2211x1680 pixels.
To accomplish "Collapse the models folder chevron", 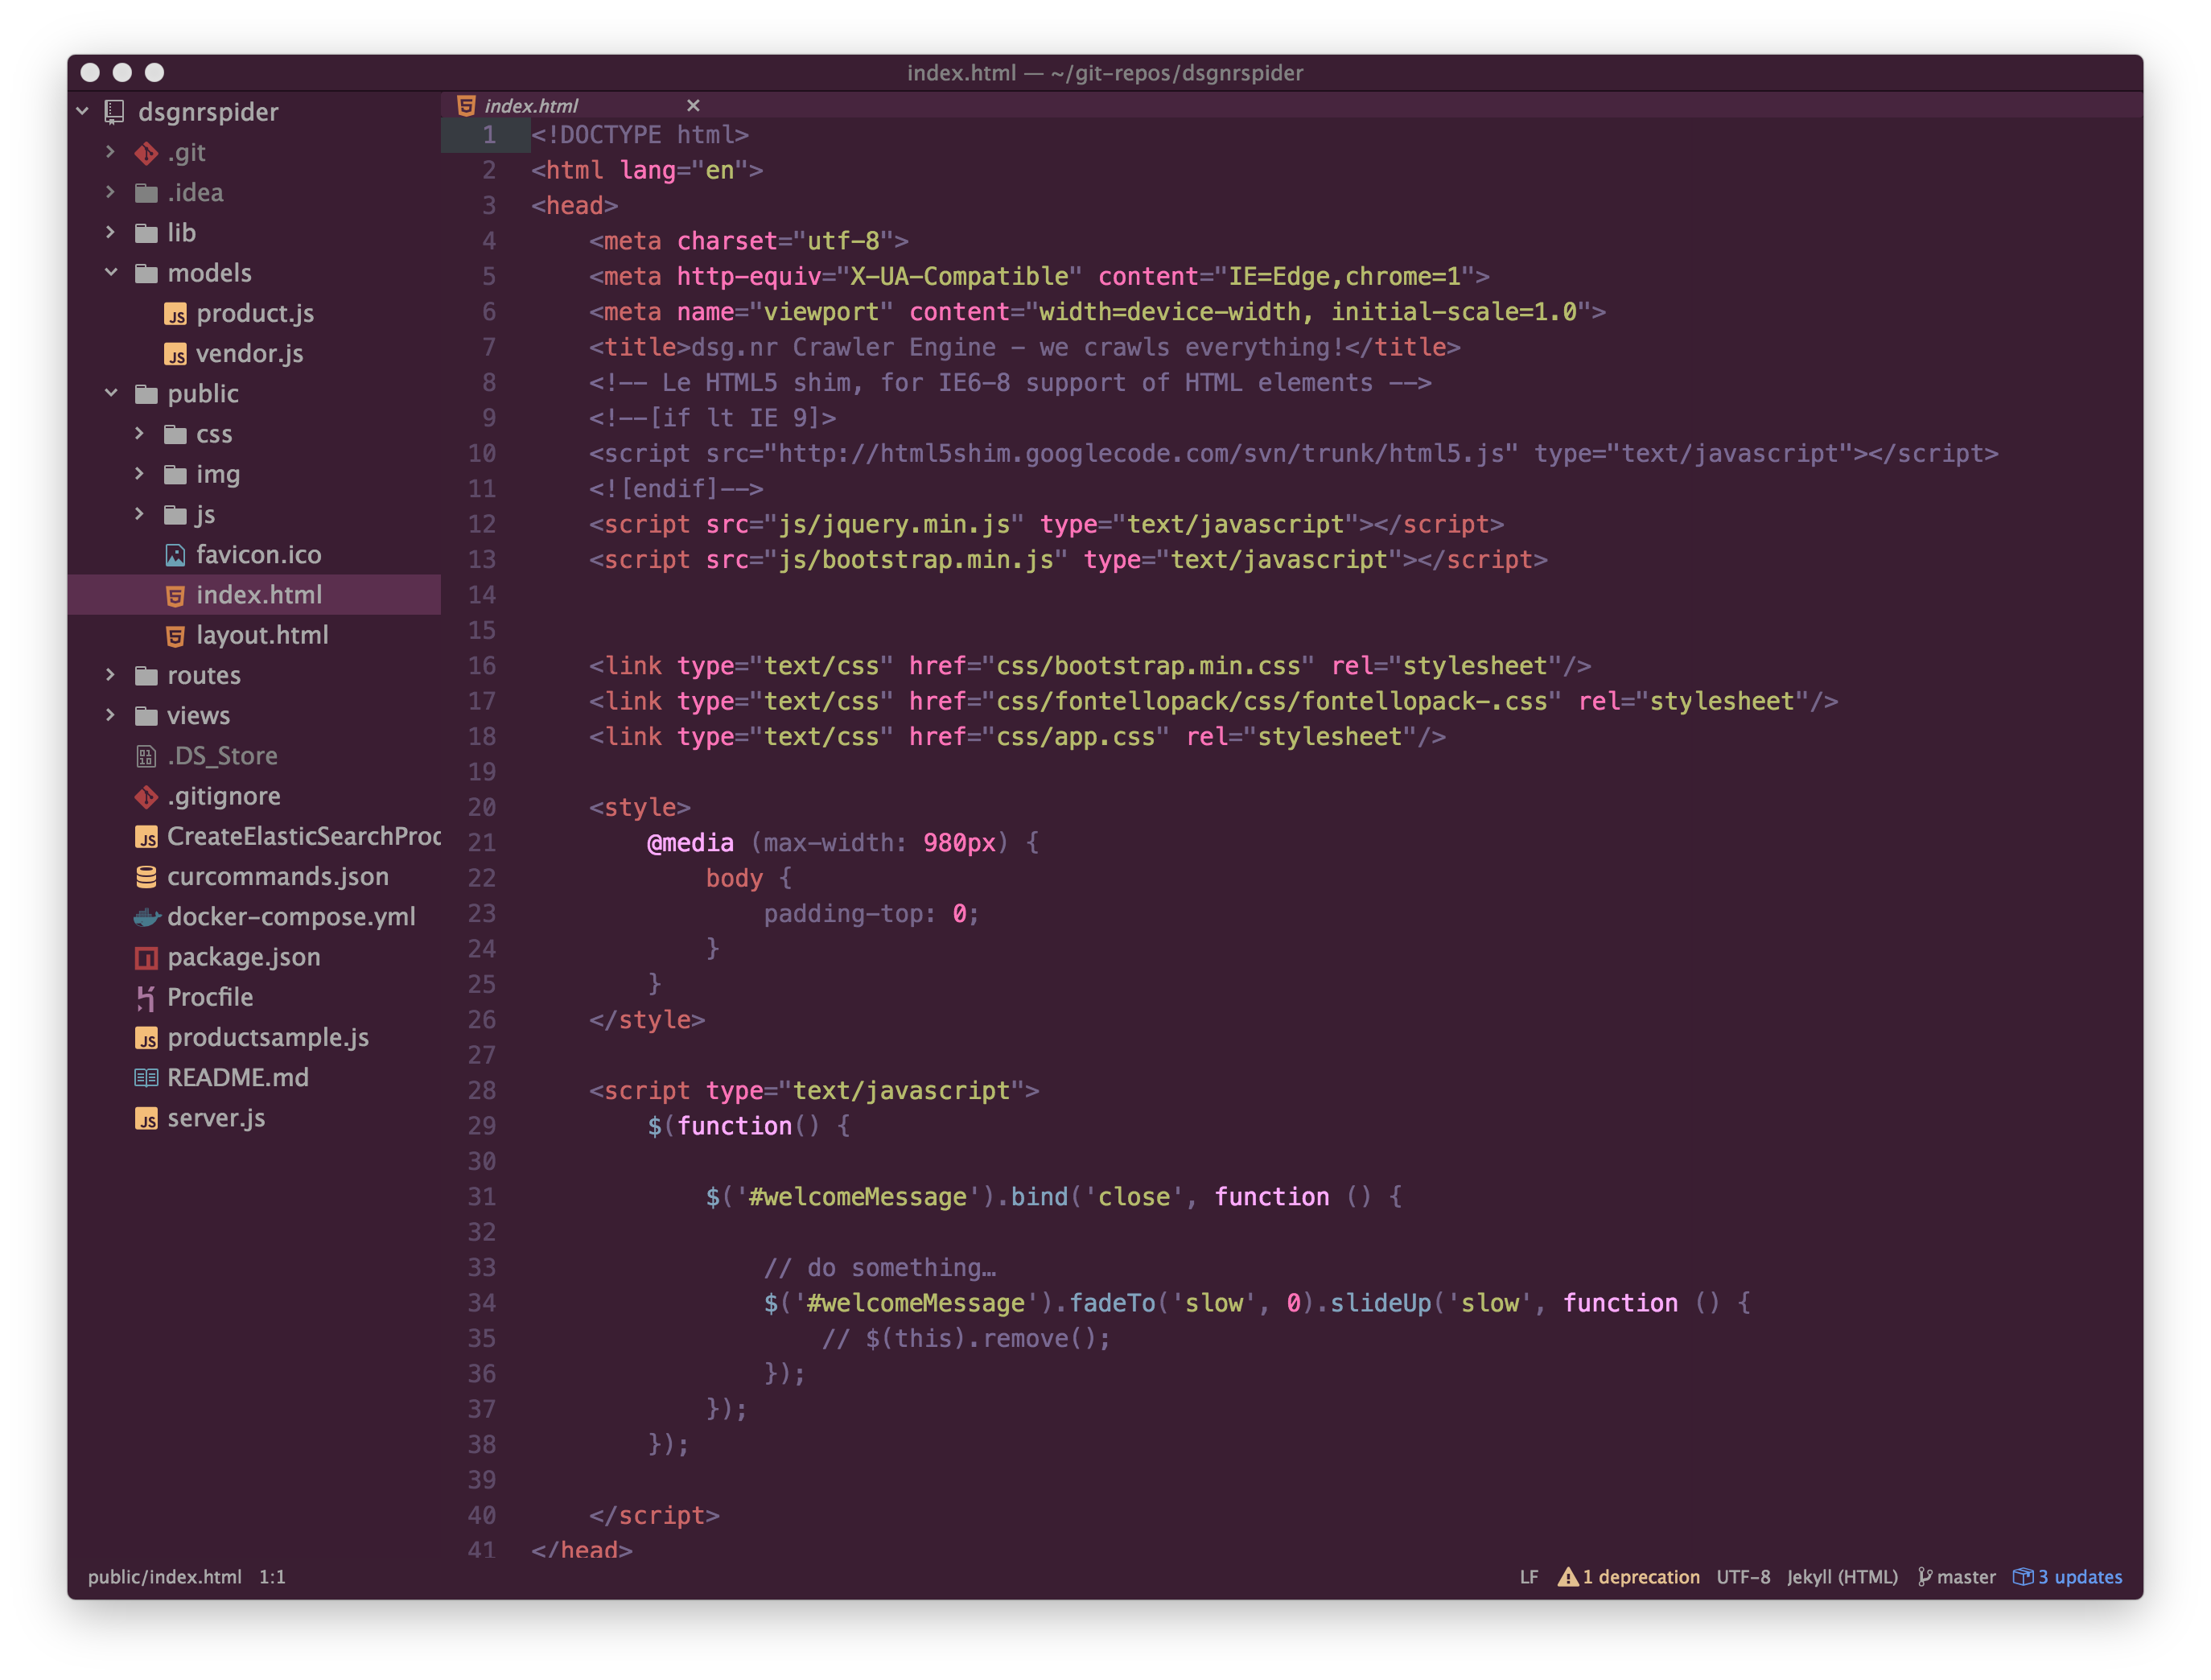I will (111, 272).
